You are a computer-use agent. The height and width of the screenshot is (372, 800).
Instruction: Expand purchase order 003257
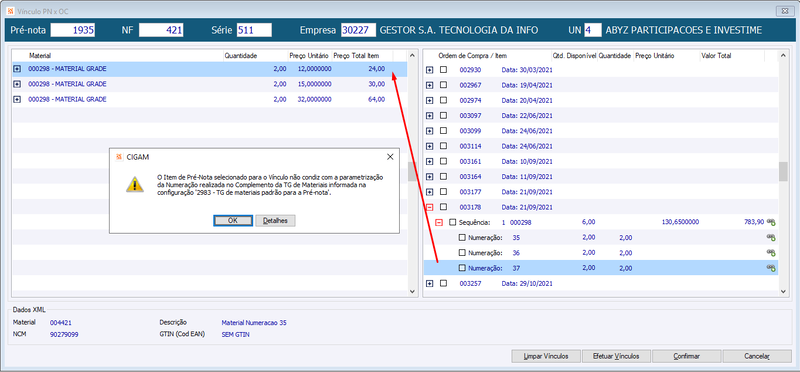coord(430,284)
